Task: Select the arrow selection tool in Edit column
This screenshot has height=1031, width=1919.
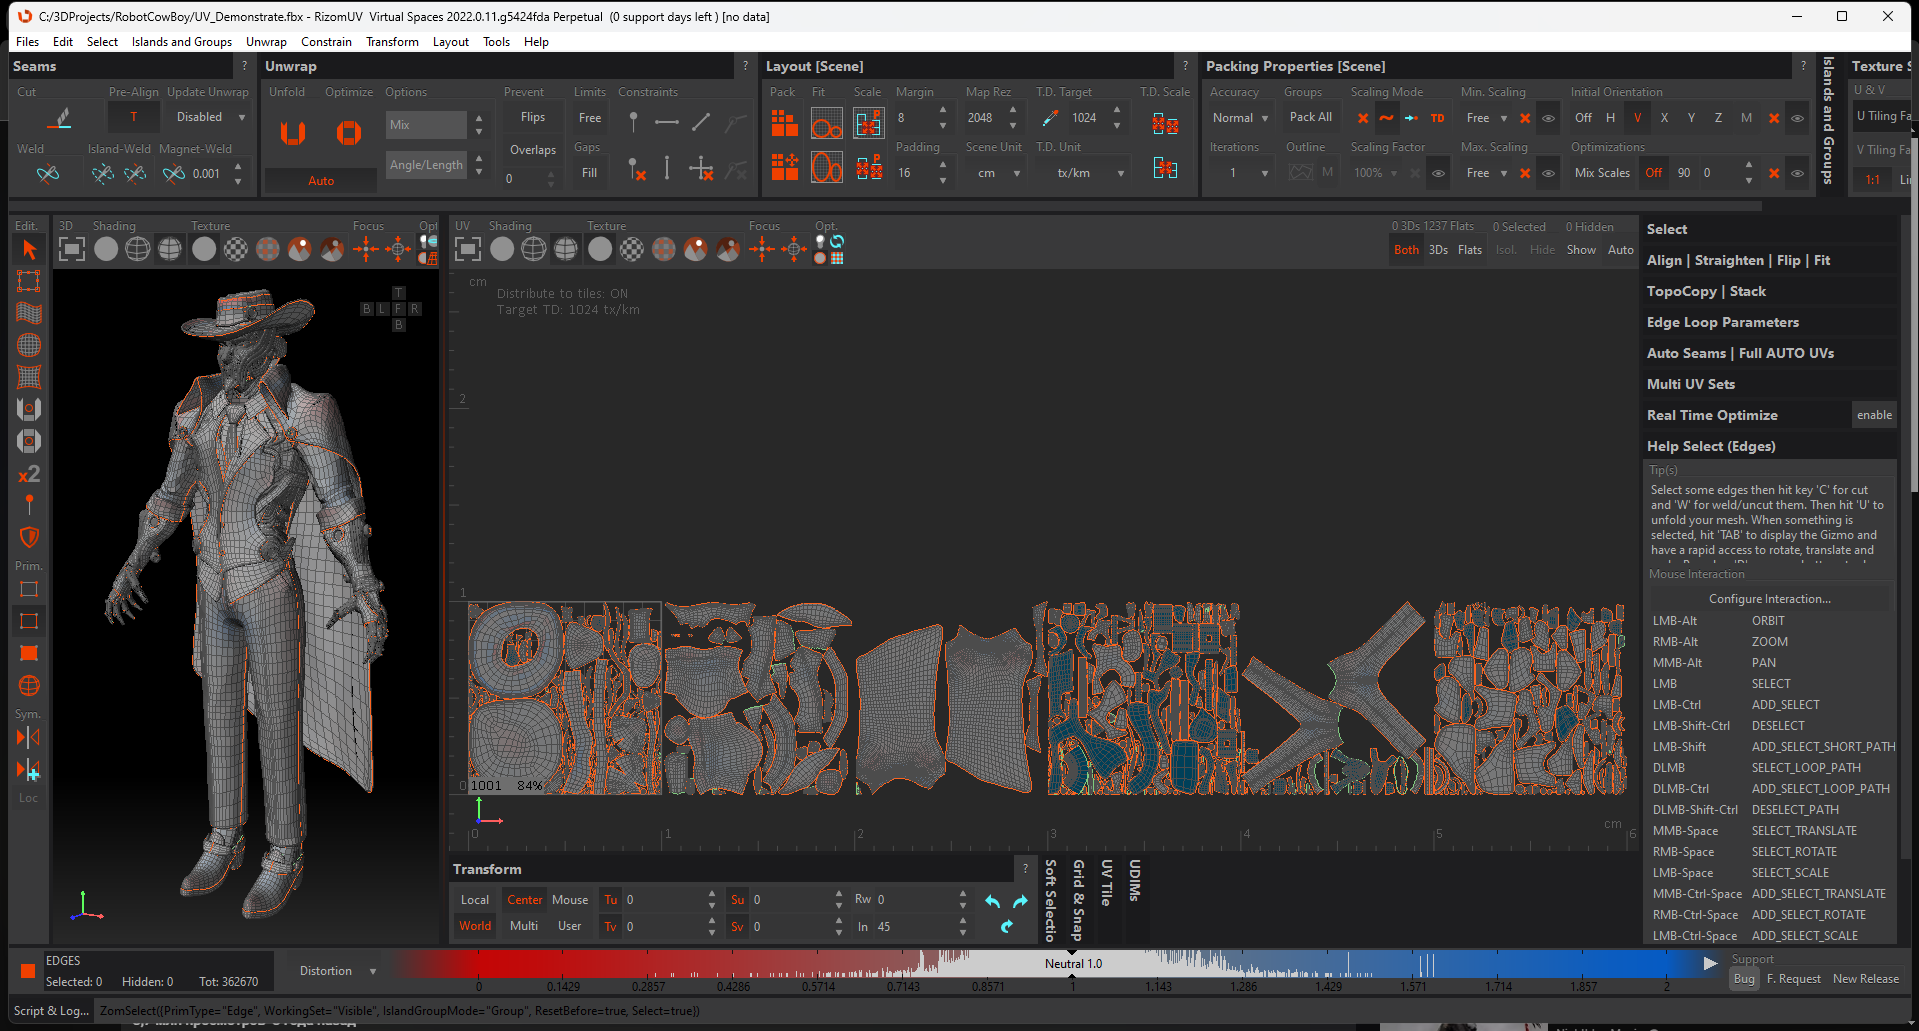Action: click(x=29, y=250)
